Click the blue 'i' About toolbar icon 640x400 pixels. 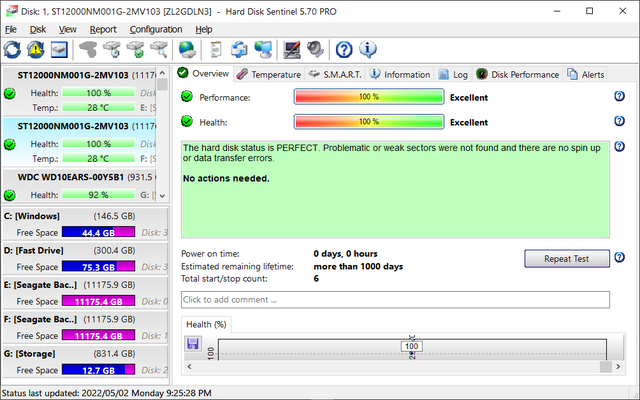[367, 49]
